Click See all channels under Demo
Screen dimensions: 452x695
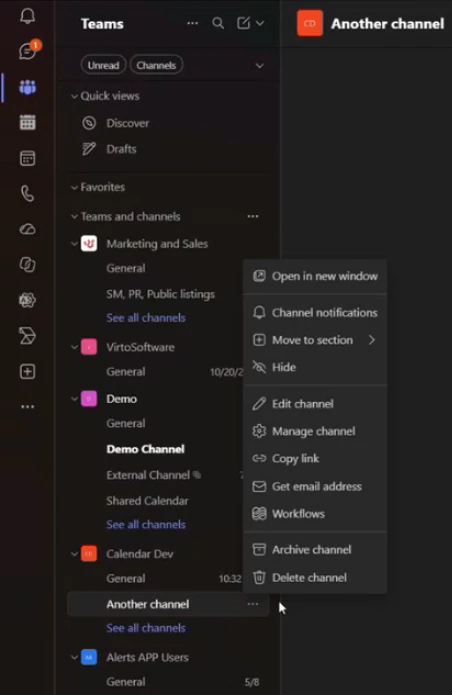(146, 524)
